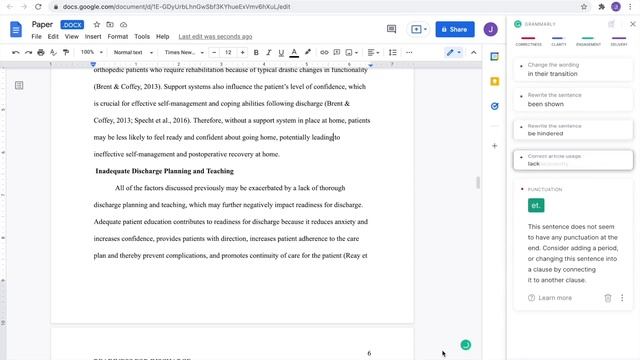The width and height of the screenshot is (640, 360).
Task: Reload the browser page
Action: pyautogui.click(x=38, y=7)
